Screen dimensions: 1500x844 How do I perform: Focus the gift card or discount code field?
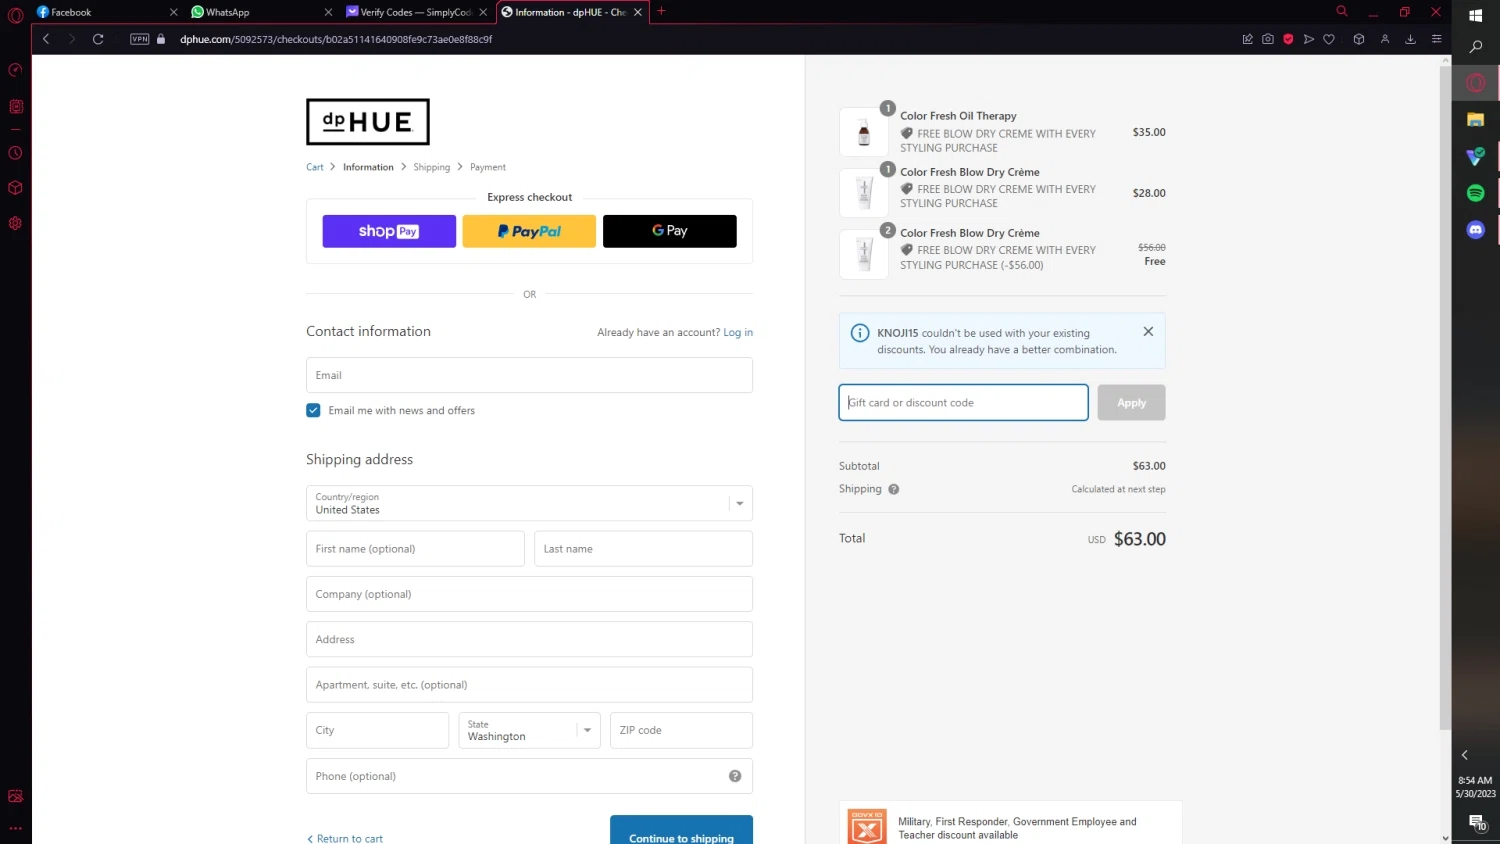pyautogui.click(x=963, y=402)
